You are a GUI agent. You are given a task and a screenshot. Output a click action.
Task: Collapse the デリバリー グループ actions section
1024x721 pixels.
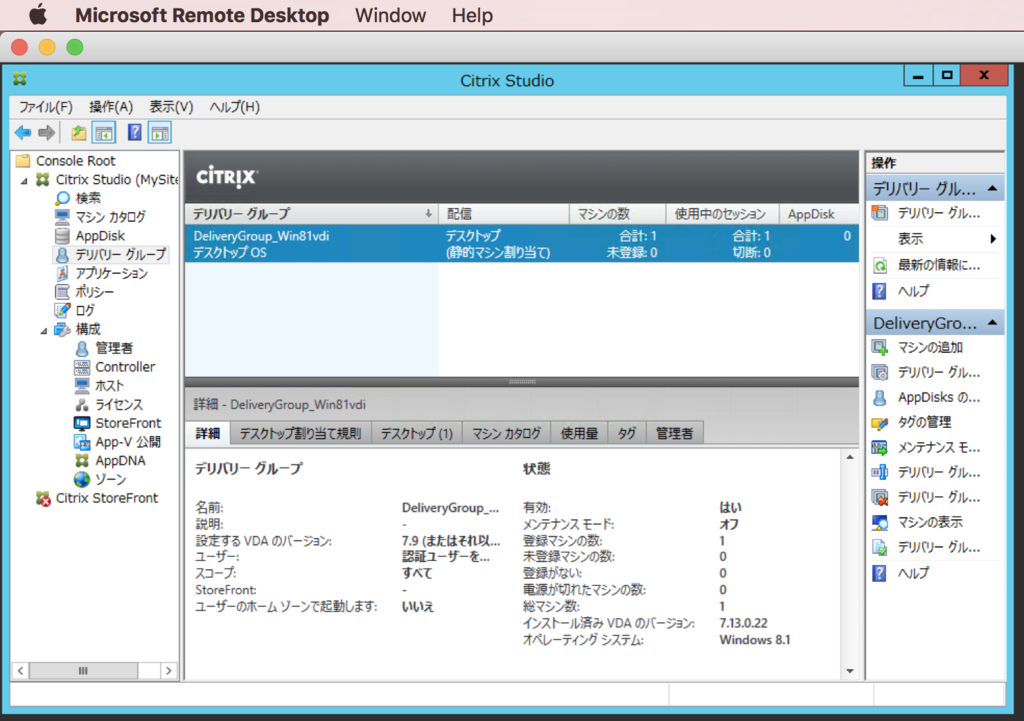pyautogui.click(x=993, y=189)
